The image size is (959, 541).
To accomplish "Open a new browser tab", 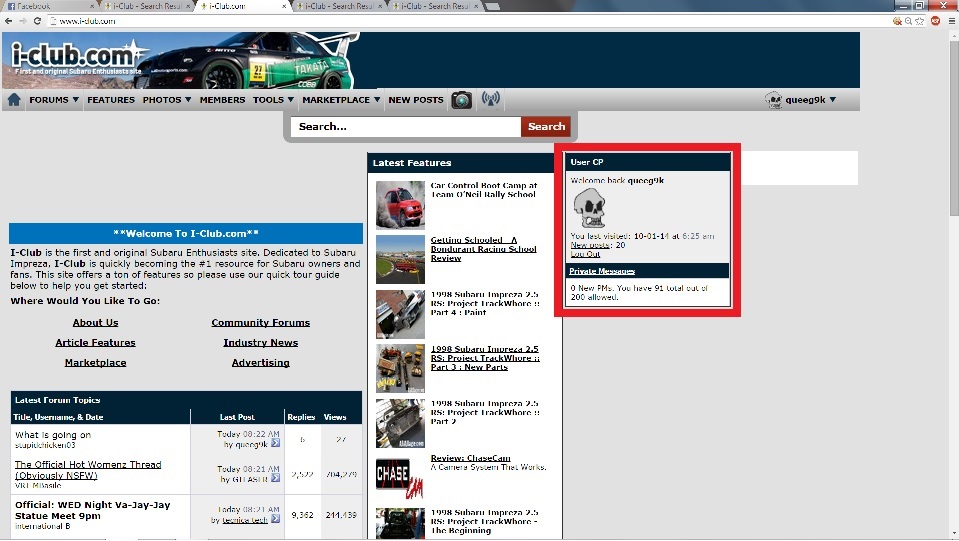I will click(x=492, y=6).
